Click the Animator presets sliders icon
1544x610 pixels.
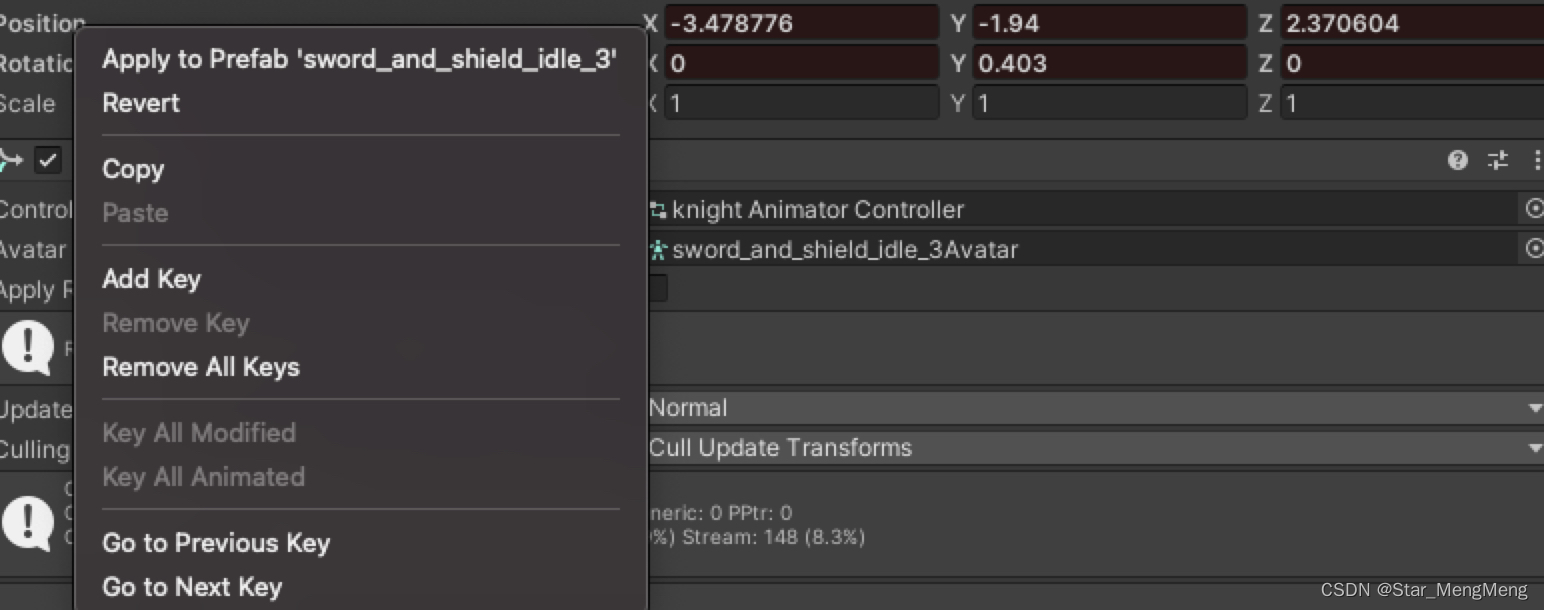pos(1497,160)
